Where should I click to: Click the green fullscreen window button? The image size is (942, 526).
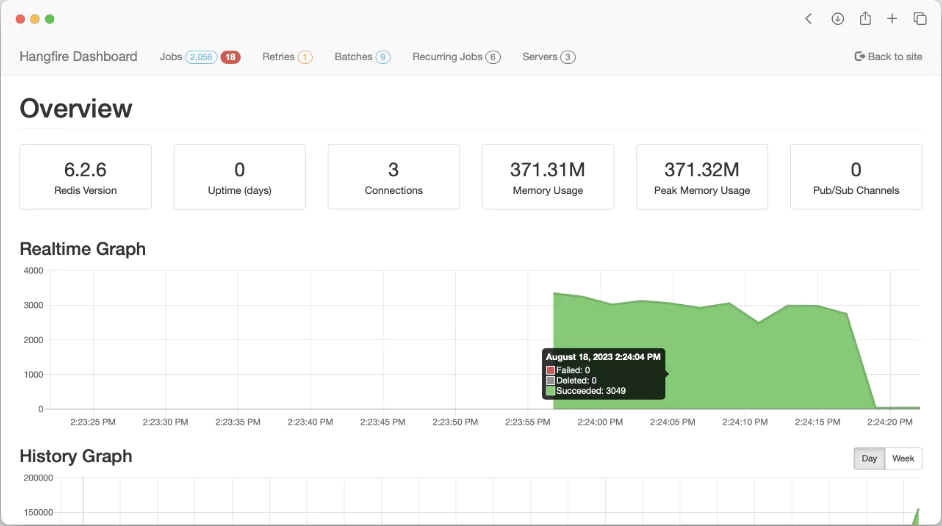[x=50, y=19]
